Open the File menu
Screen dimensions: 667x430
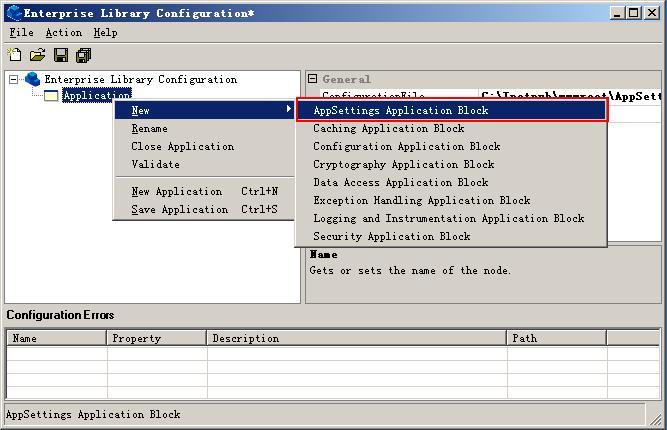pos(21,32)
